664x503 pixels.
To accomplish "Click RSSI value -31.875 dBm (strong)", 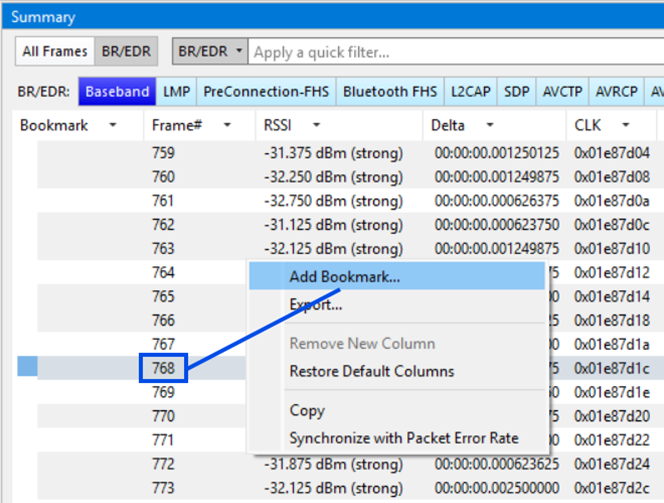I will click(333, 464).
